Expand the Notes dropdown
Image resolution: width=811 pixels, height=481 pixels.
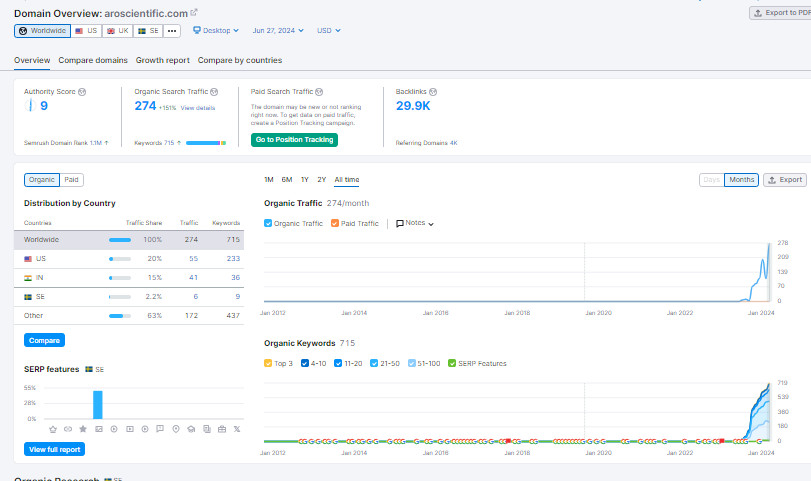[415, 223]
